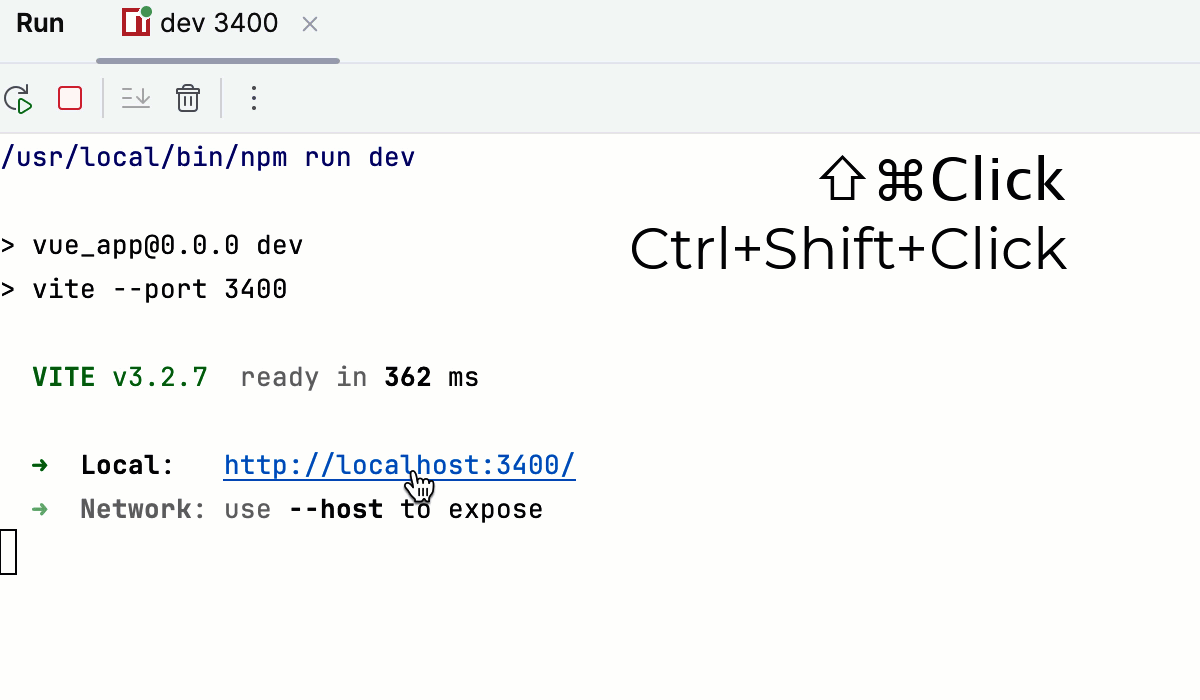
Task: Click the Run tool window label
Action: pyautogui.click(x=38, y=22)
